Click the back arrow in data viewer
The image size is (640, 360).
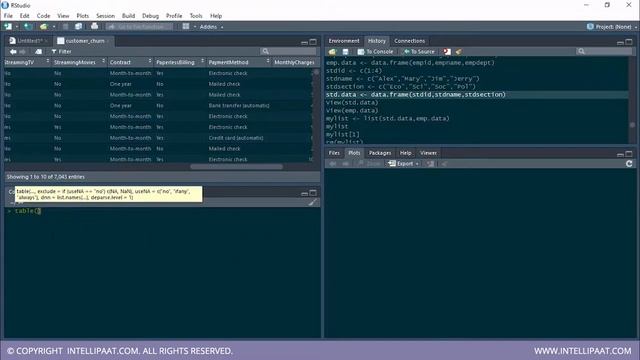coord(13,51)
